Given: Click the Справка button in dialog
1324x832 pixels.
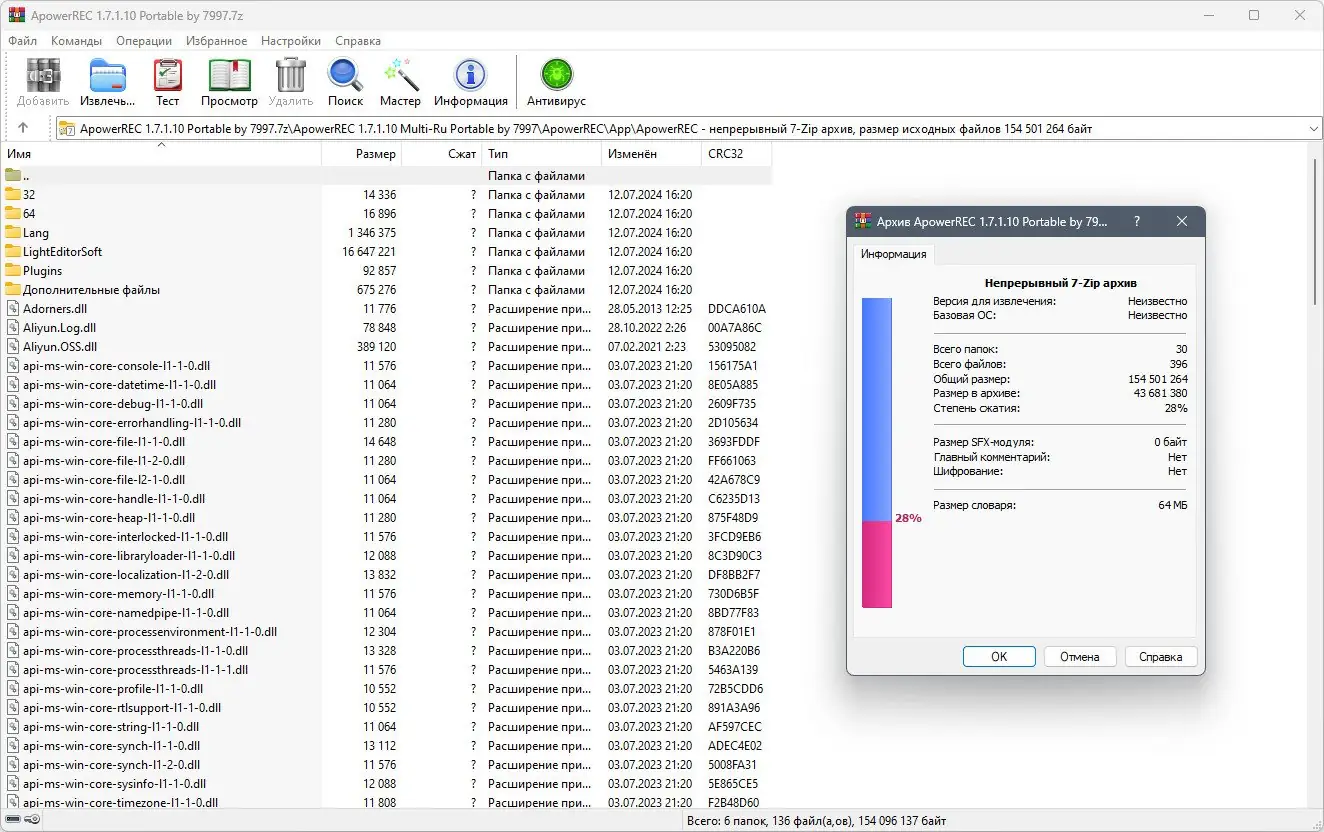Looking at the screenshot, I should [x=1160, y=656].
